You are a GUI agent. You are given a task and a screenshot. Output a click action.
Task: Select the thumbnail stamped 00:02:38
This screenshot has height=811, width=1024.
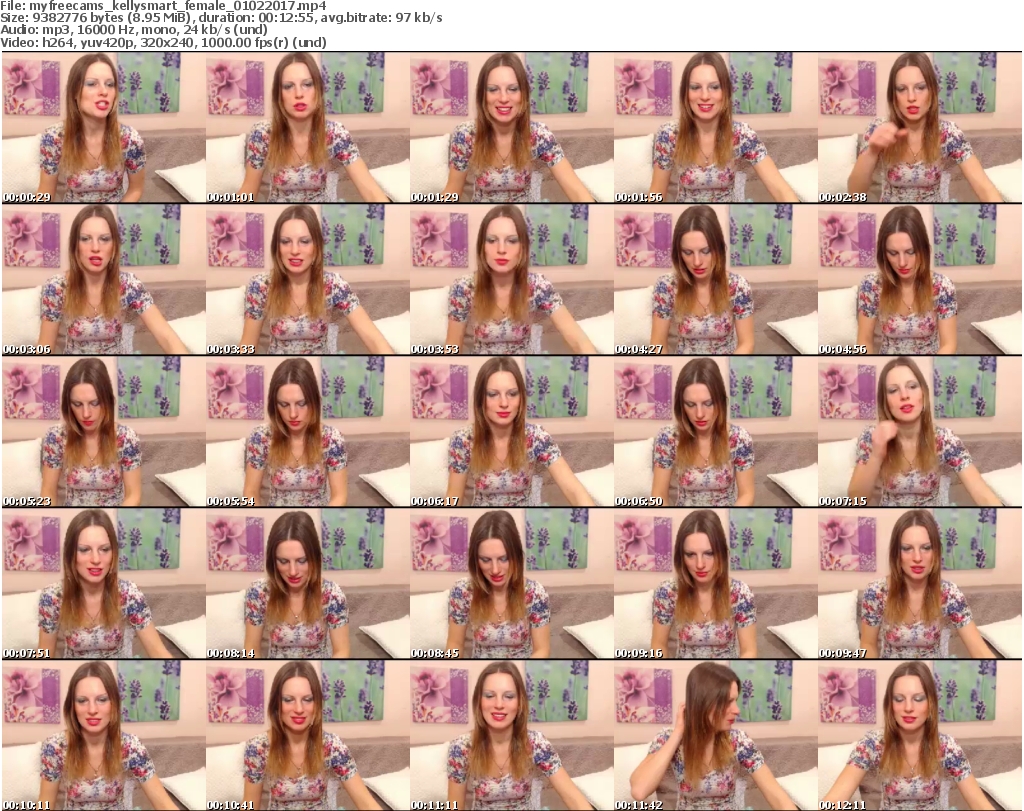pyautogui.click(x=920, y=127)
